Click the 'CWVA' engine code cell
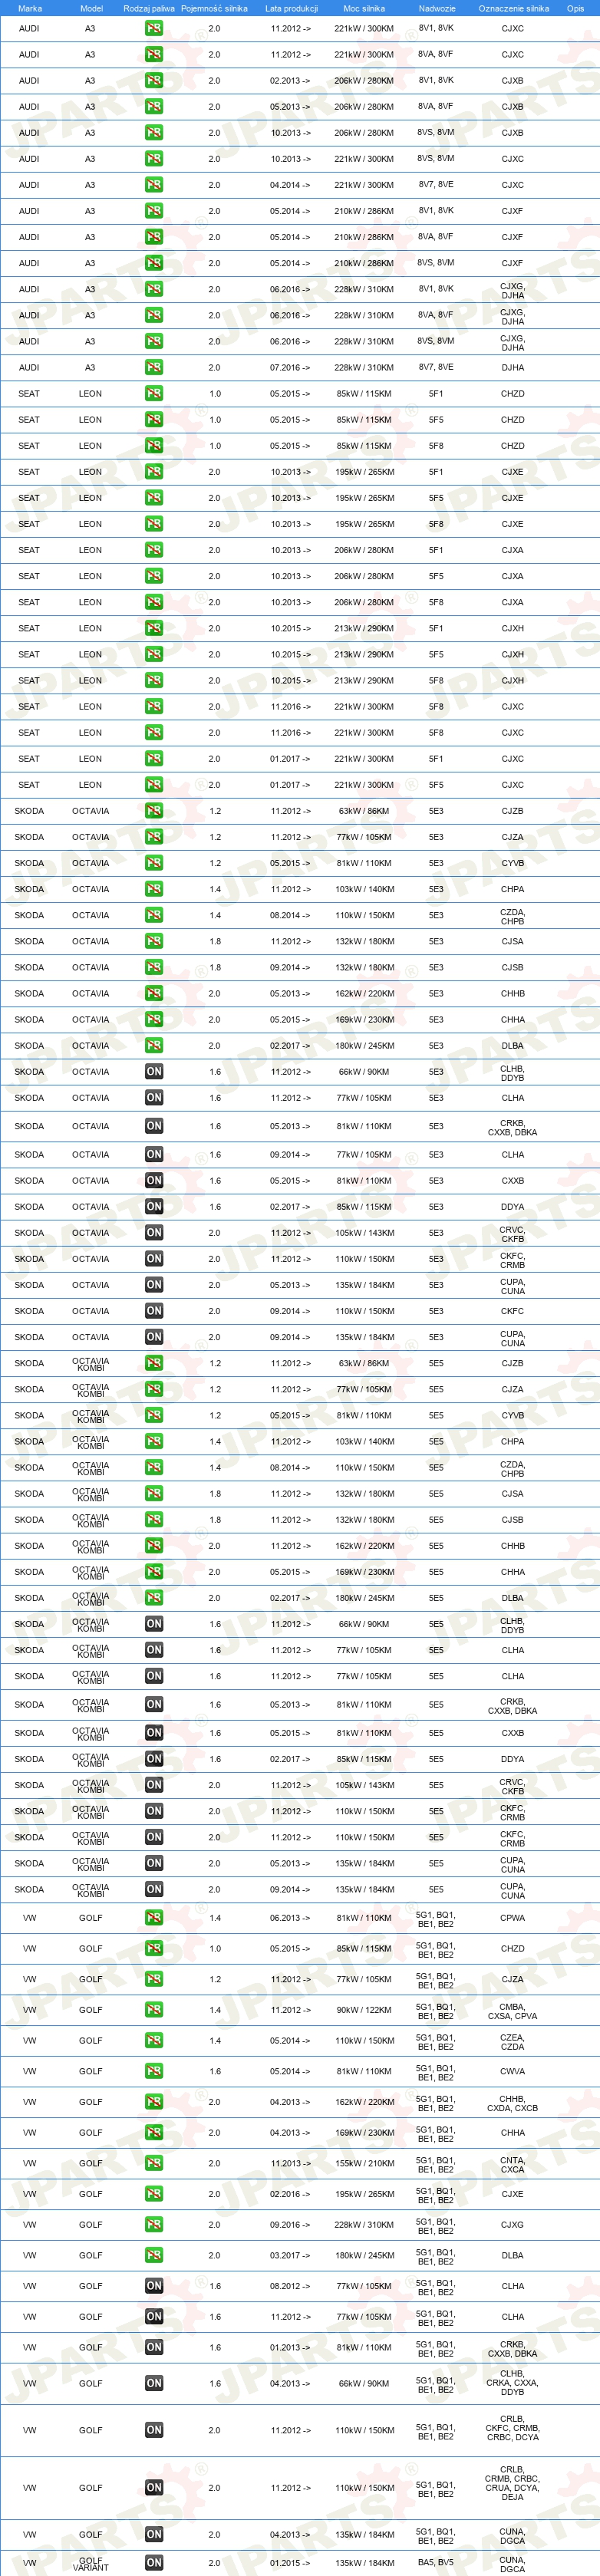 pyautogui.click(x=513, y=2071)
